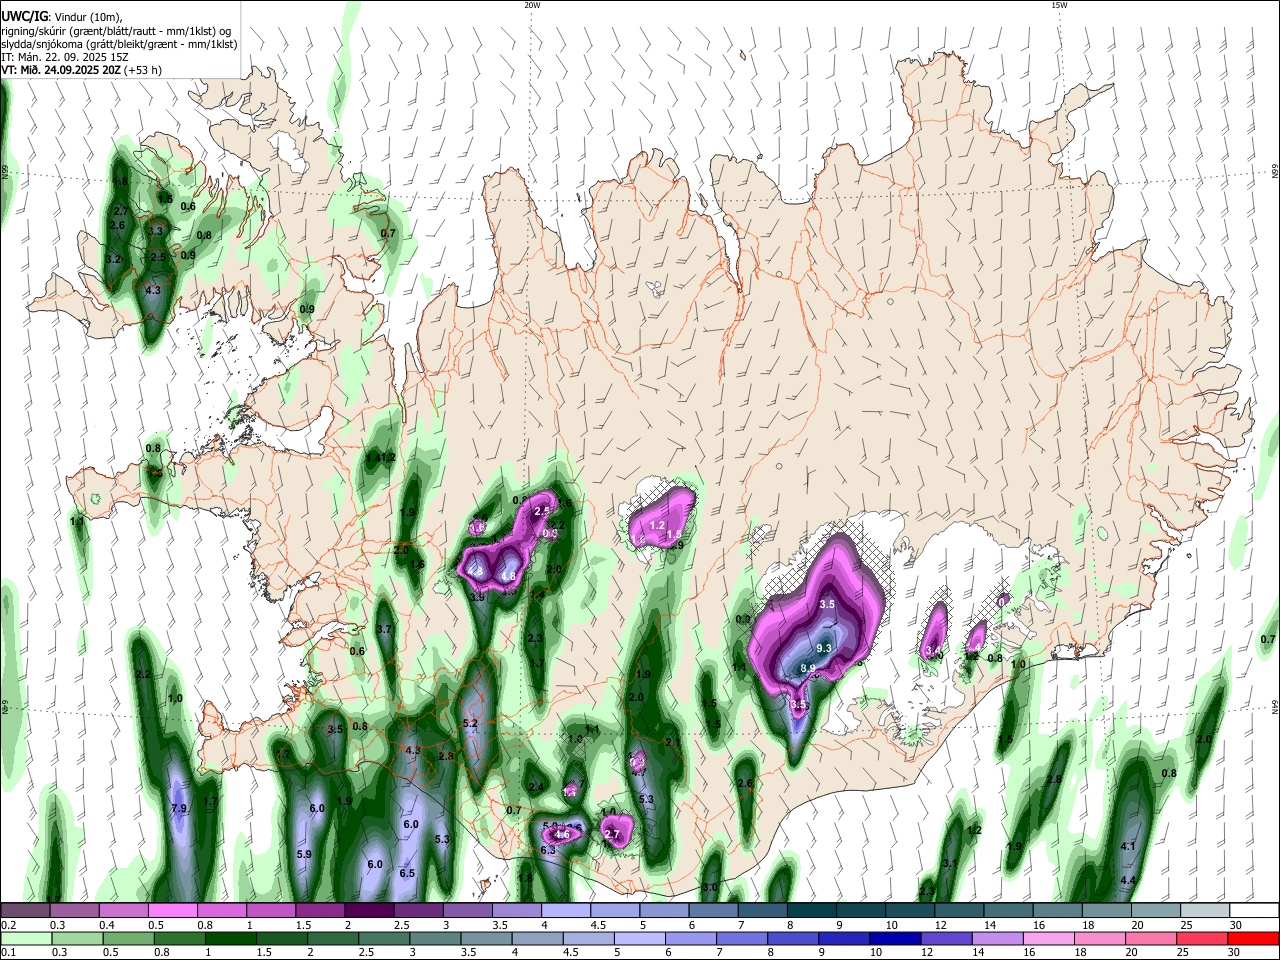Click the 6.3 precipitation value label
This screenshot has width=1280, height=960.
[547, 850]
